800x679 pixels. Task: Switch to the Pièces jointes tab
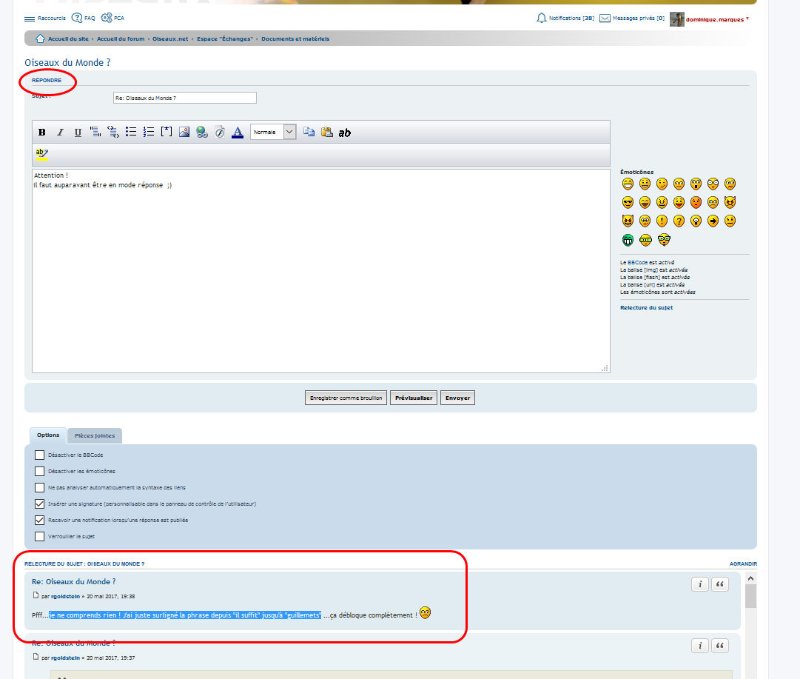pyautogui.click(x=96, y=436)
